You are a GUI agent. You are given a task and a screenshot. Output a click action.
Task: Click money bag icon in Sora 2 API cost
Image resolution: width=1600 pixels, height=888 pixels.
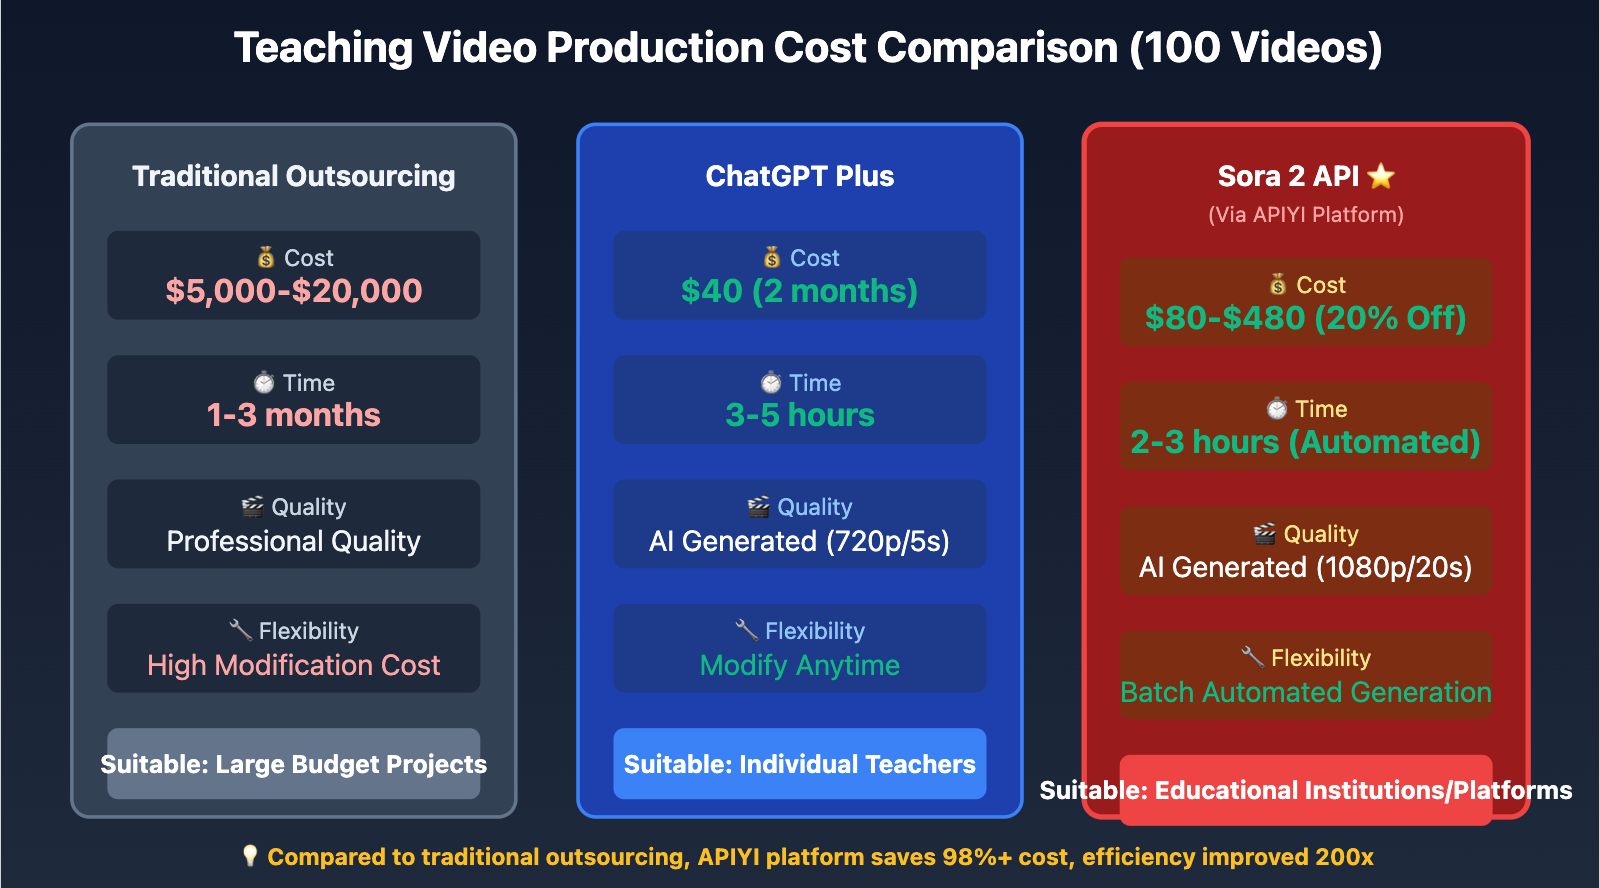coord(1278,285)
